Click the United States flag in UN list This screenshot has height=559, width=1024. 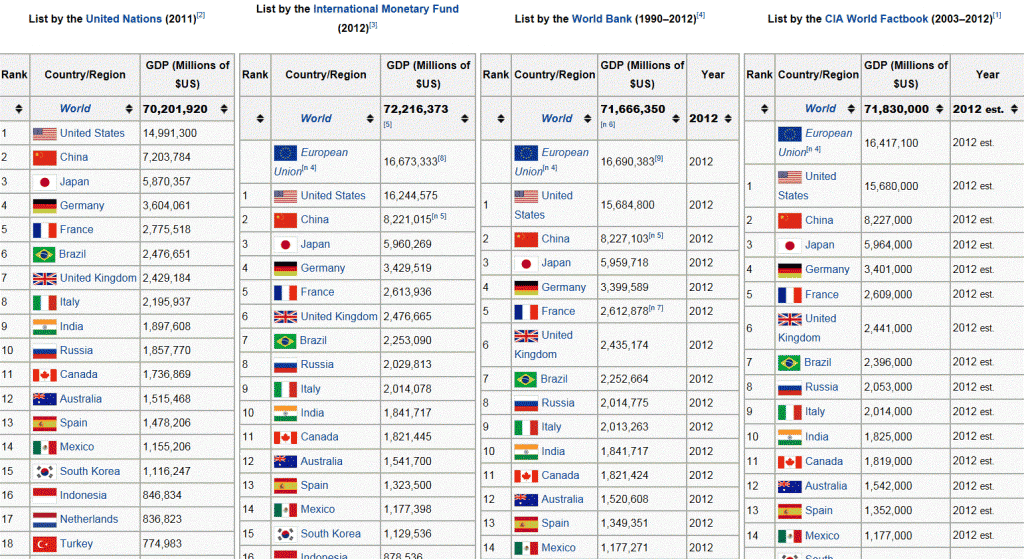tap(44, 134)
